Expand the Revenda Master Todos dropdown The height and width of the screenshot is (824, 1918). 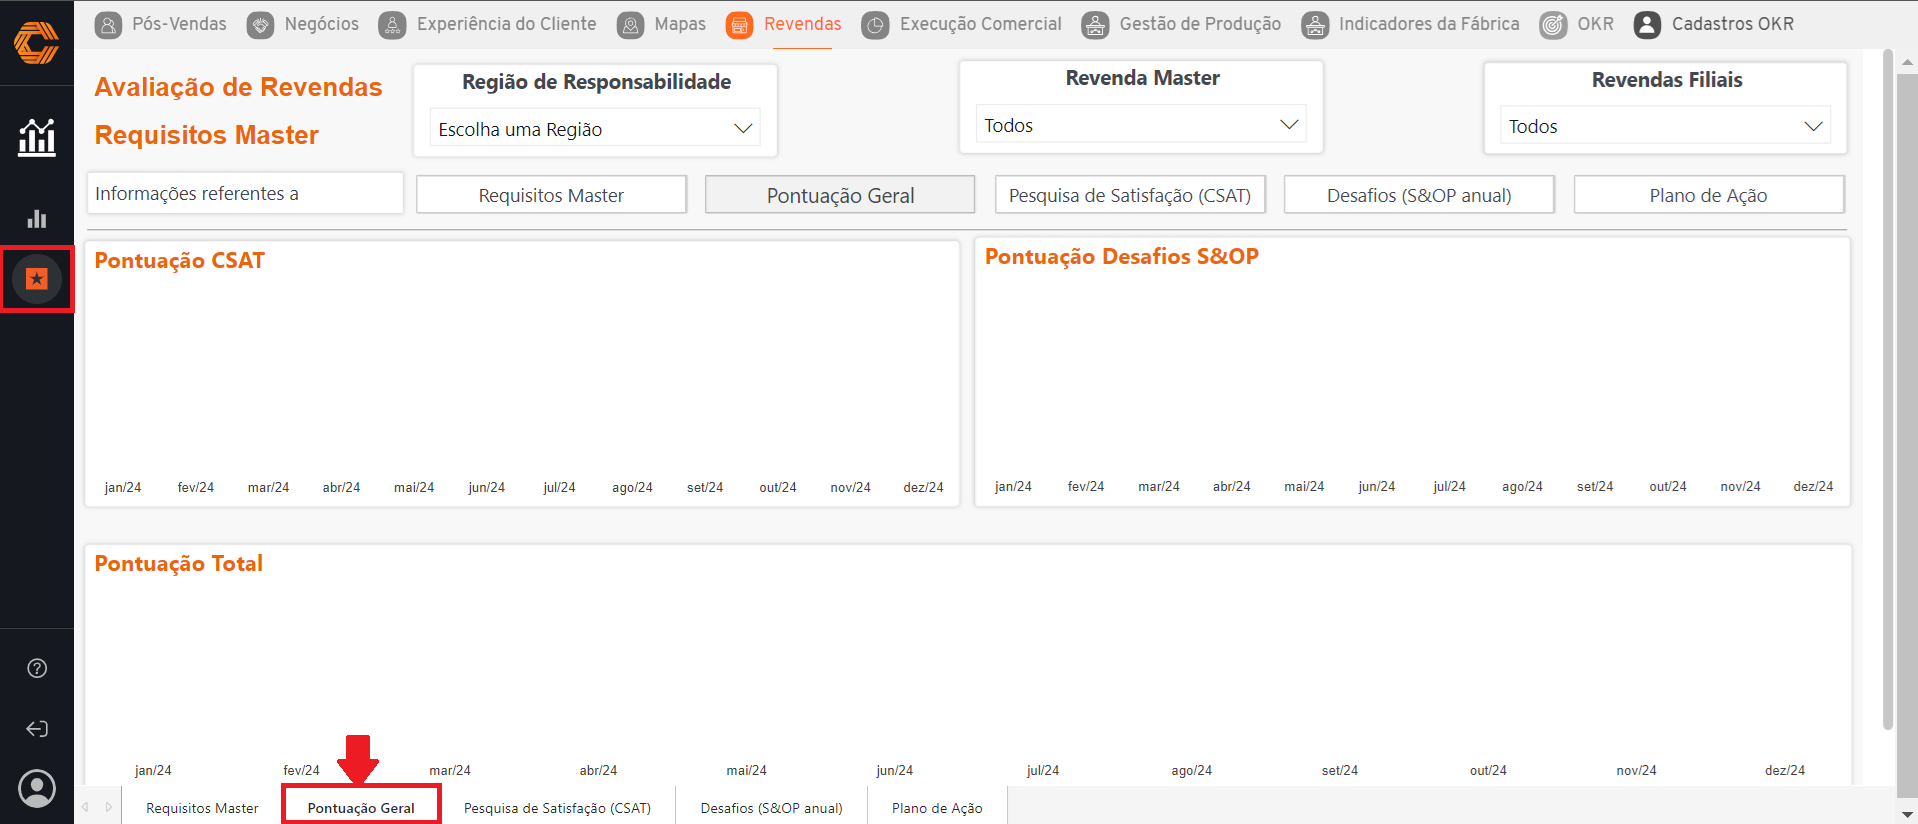[1141, 124]
